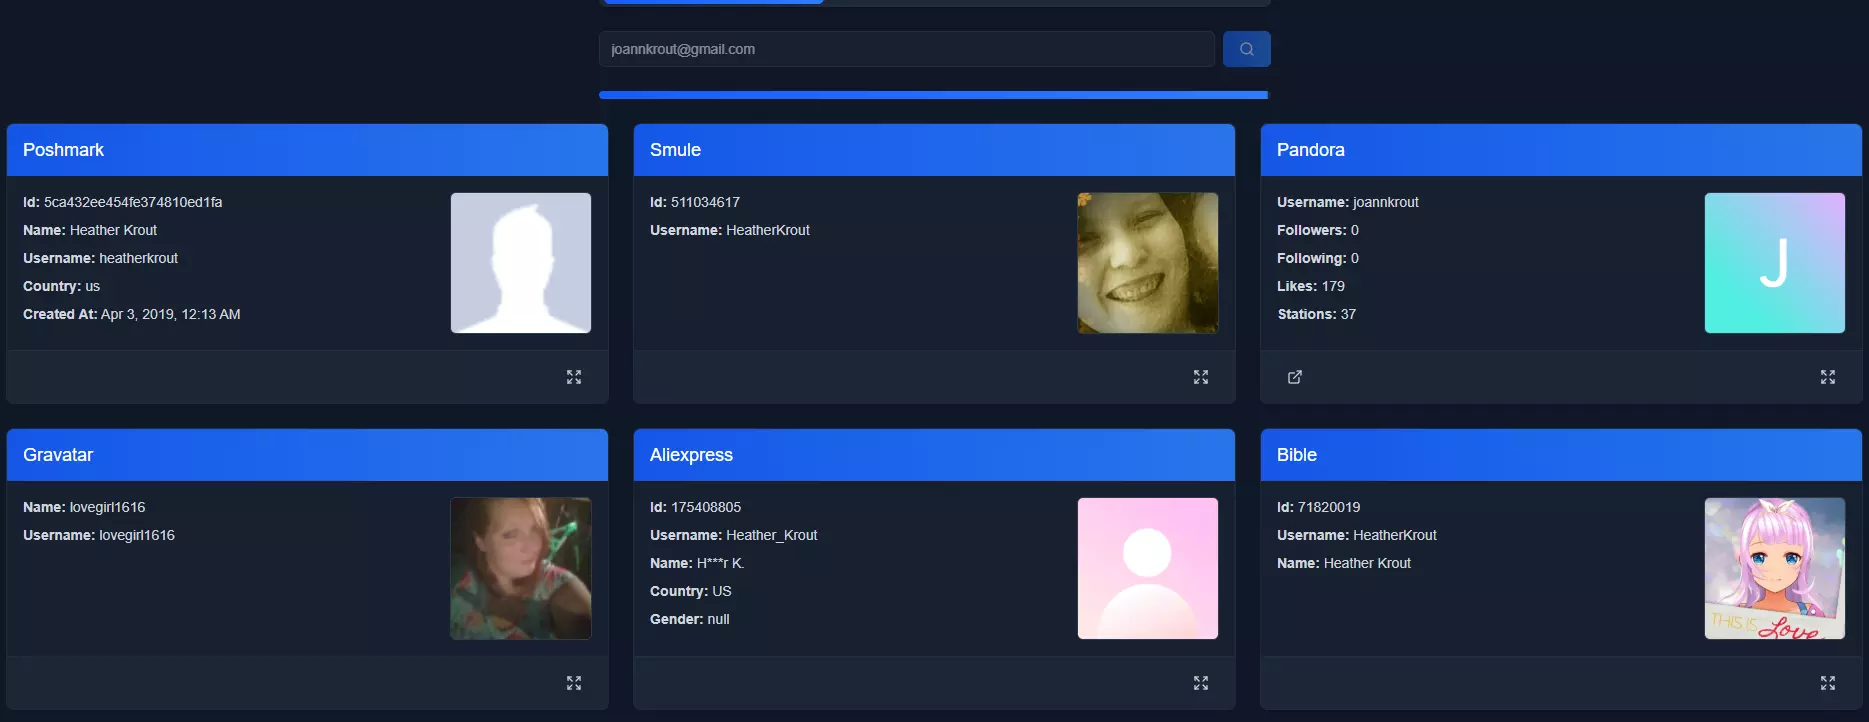The width and height of the screenshot is (1869, 722).
Task: Select Poshmark Name Heather Krout
Action: coord(90,230)
